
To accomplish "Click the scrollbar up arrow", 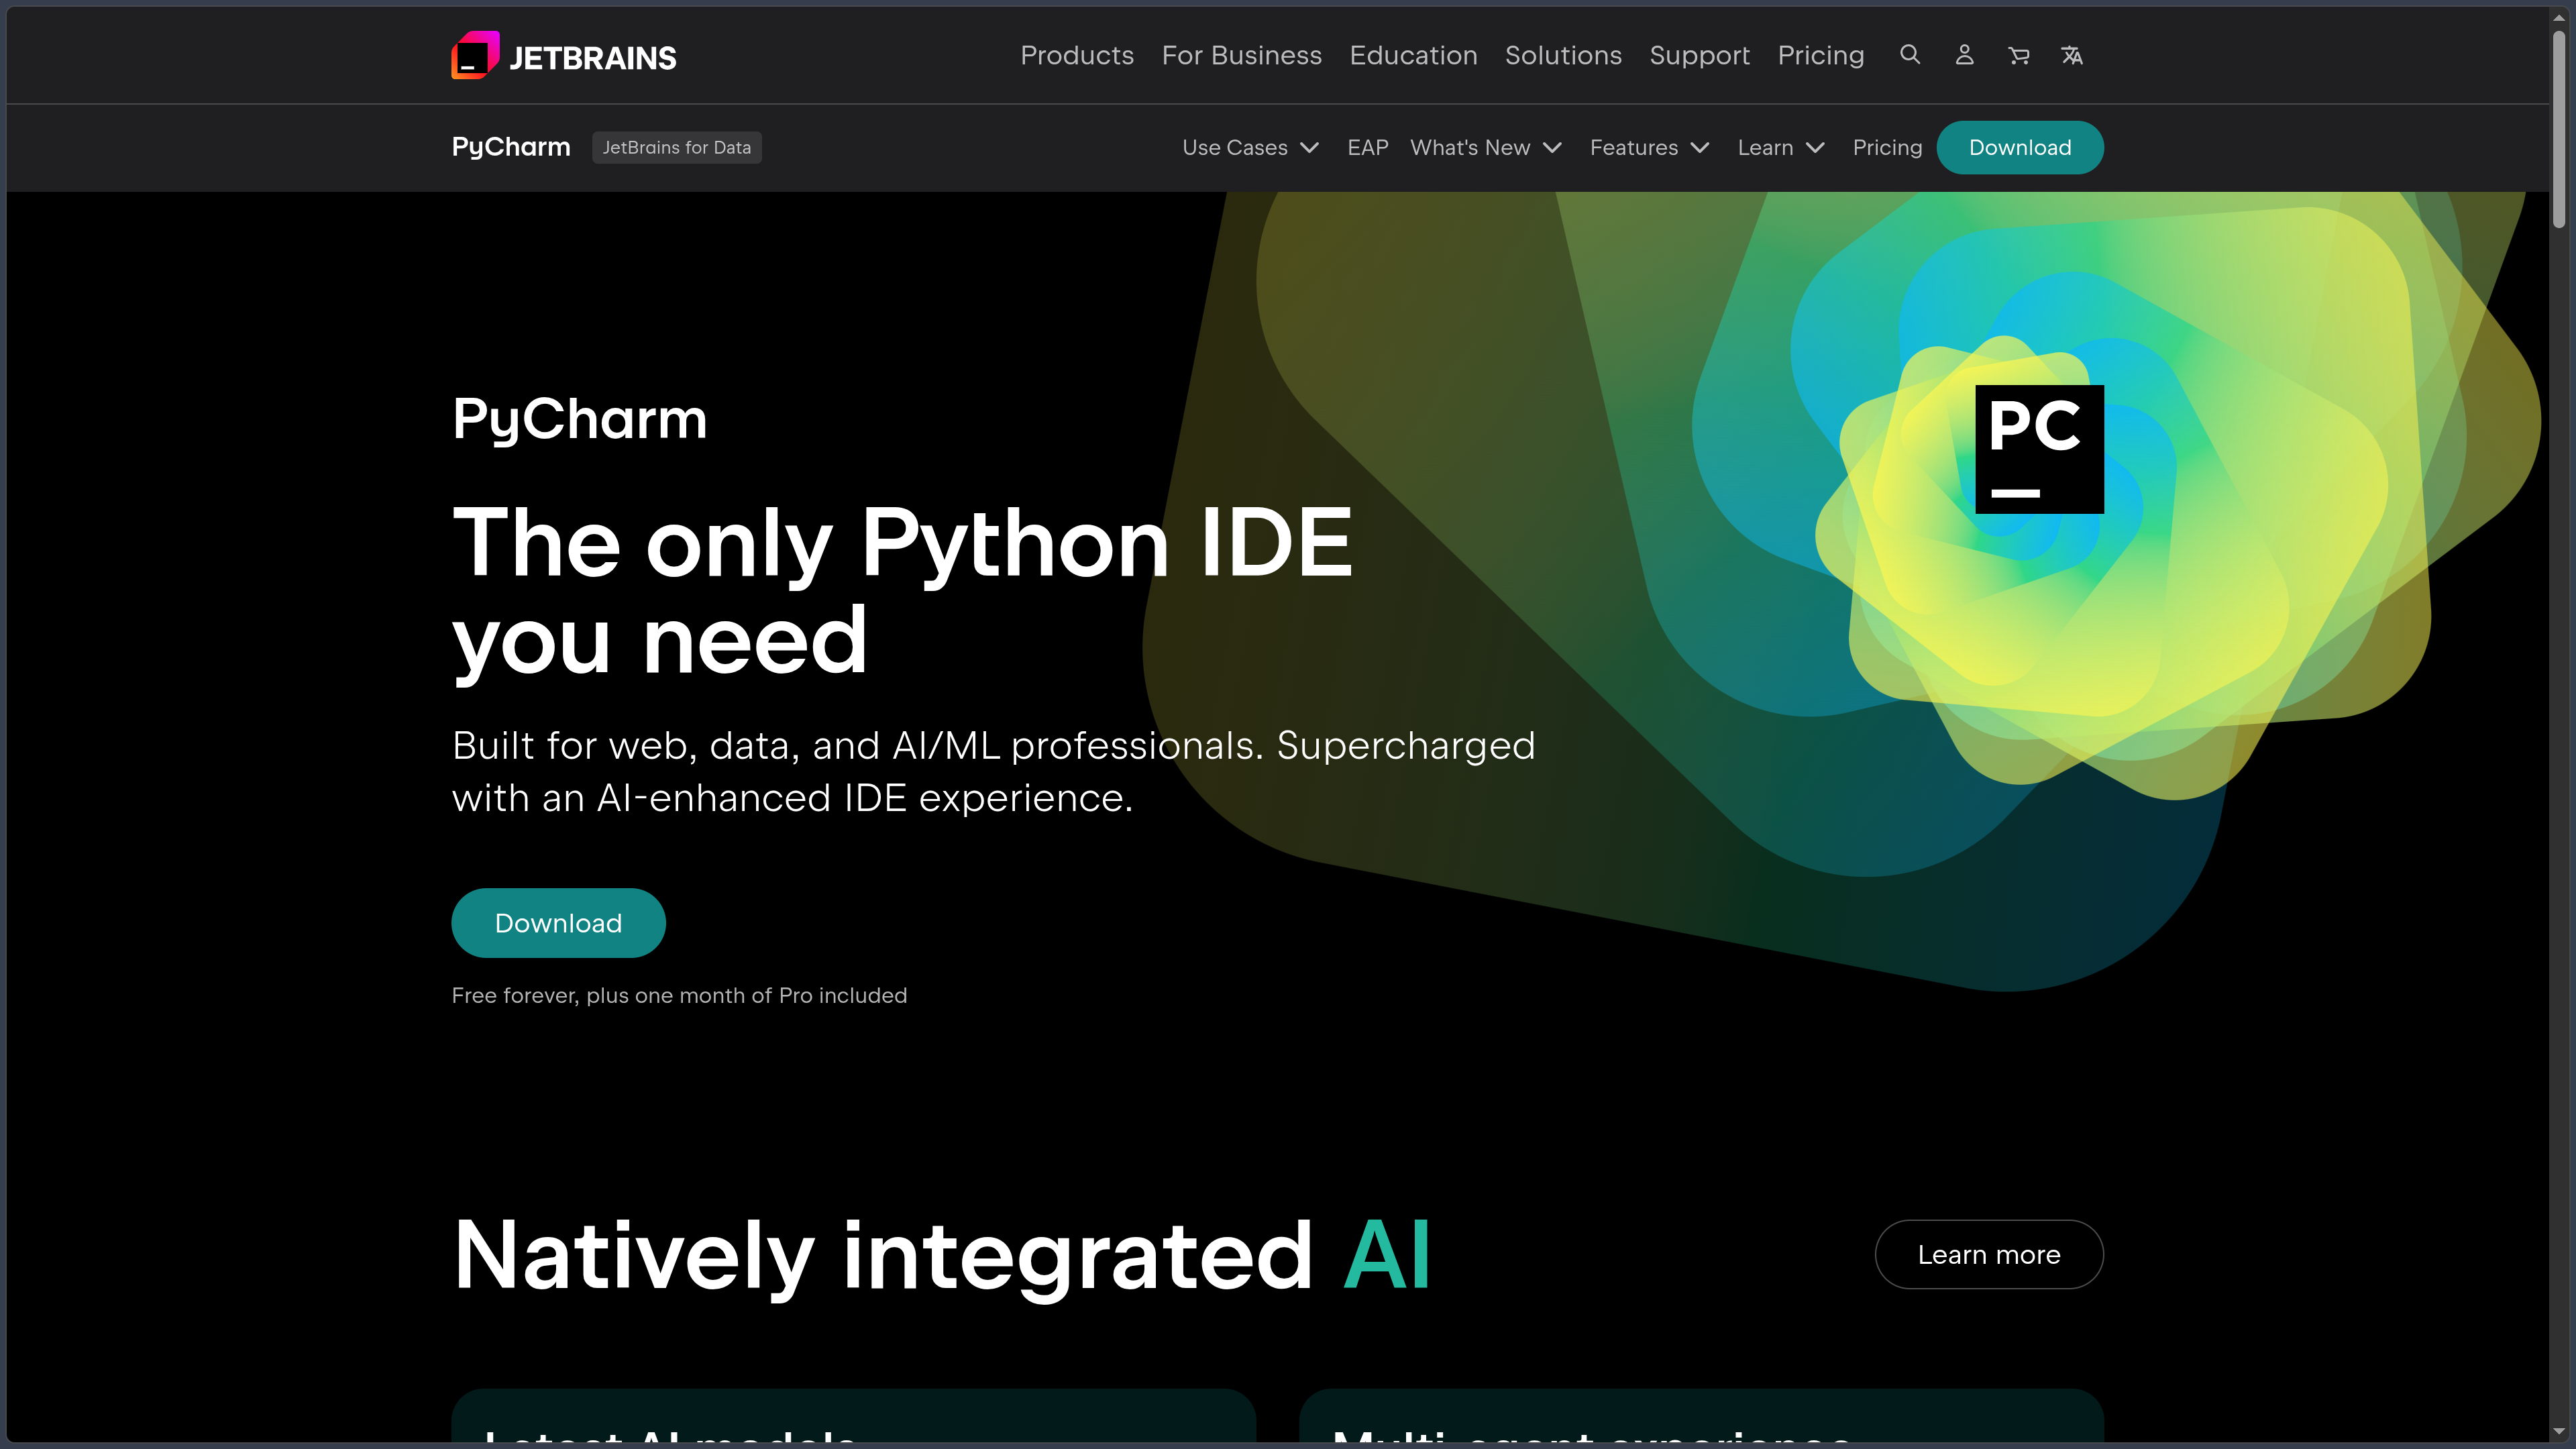I will coord(2559,17).
